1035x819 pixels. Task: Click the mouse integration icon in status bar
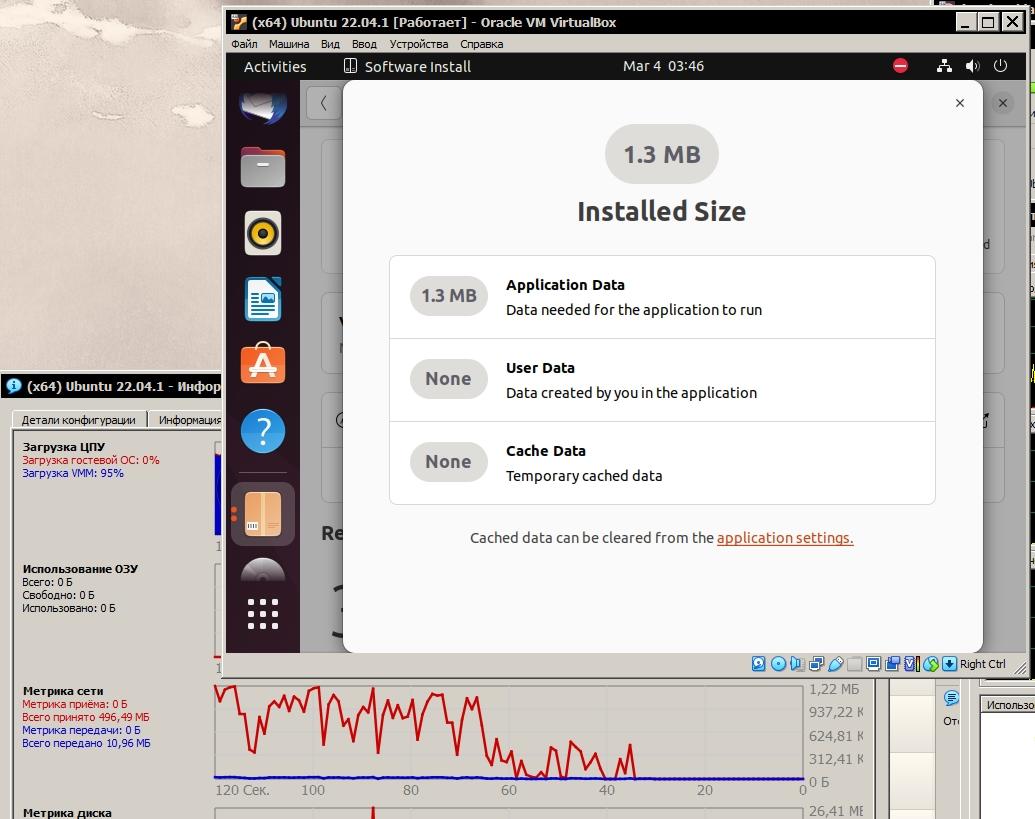(931, 664)
